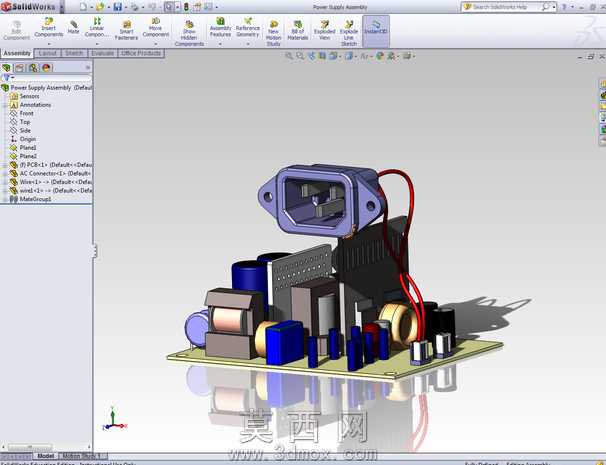Screen dimensions: 606x465
Task: Open the FeatureManager design tree tab
Action: (7, 68)
